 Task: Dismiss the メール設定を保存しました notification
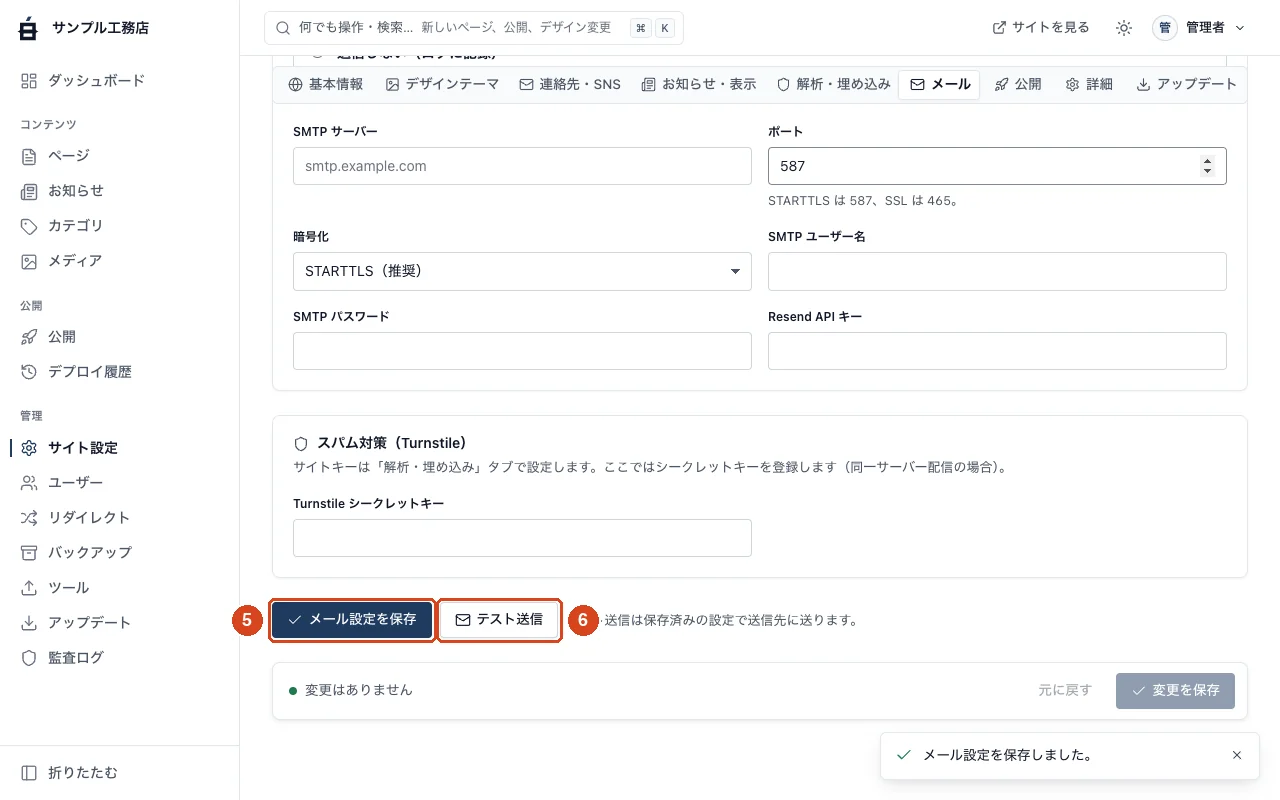(1237, 755)
